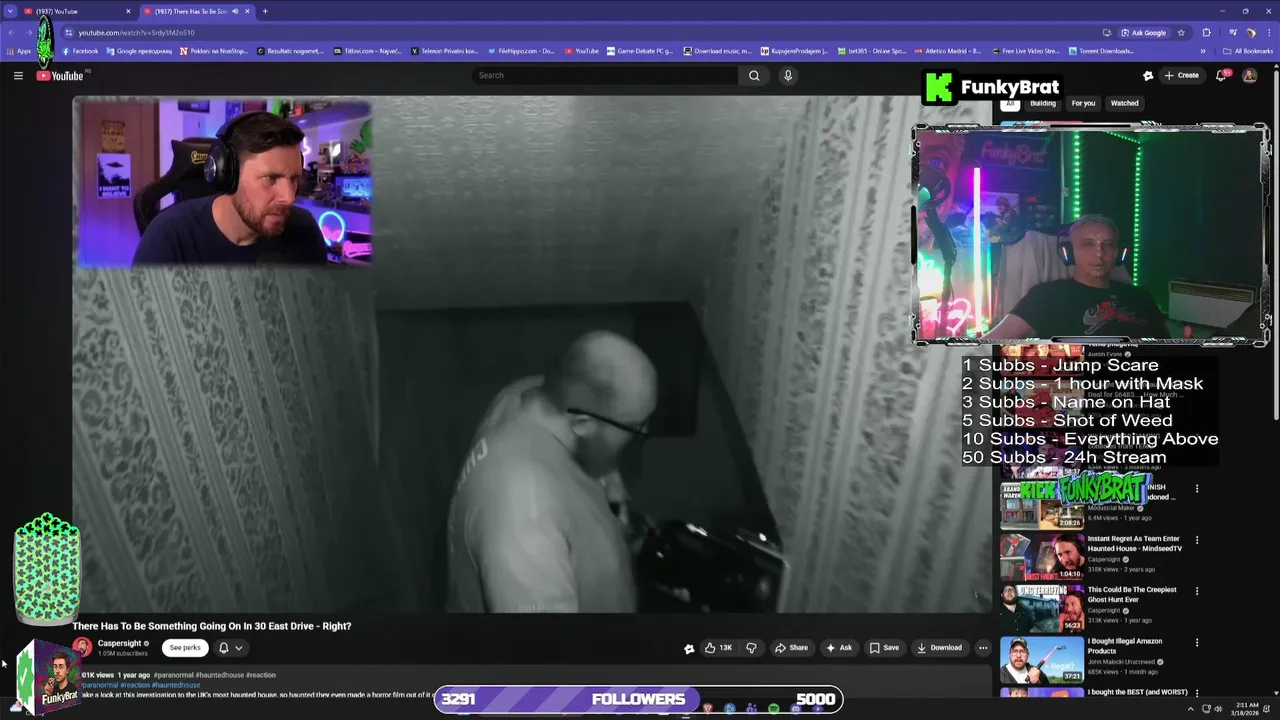Click the Ask Google button in address bar

(1143, 32)
